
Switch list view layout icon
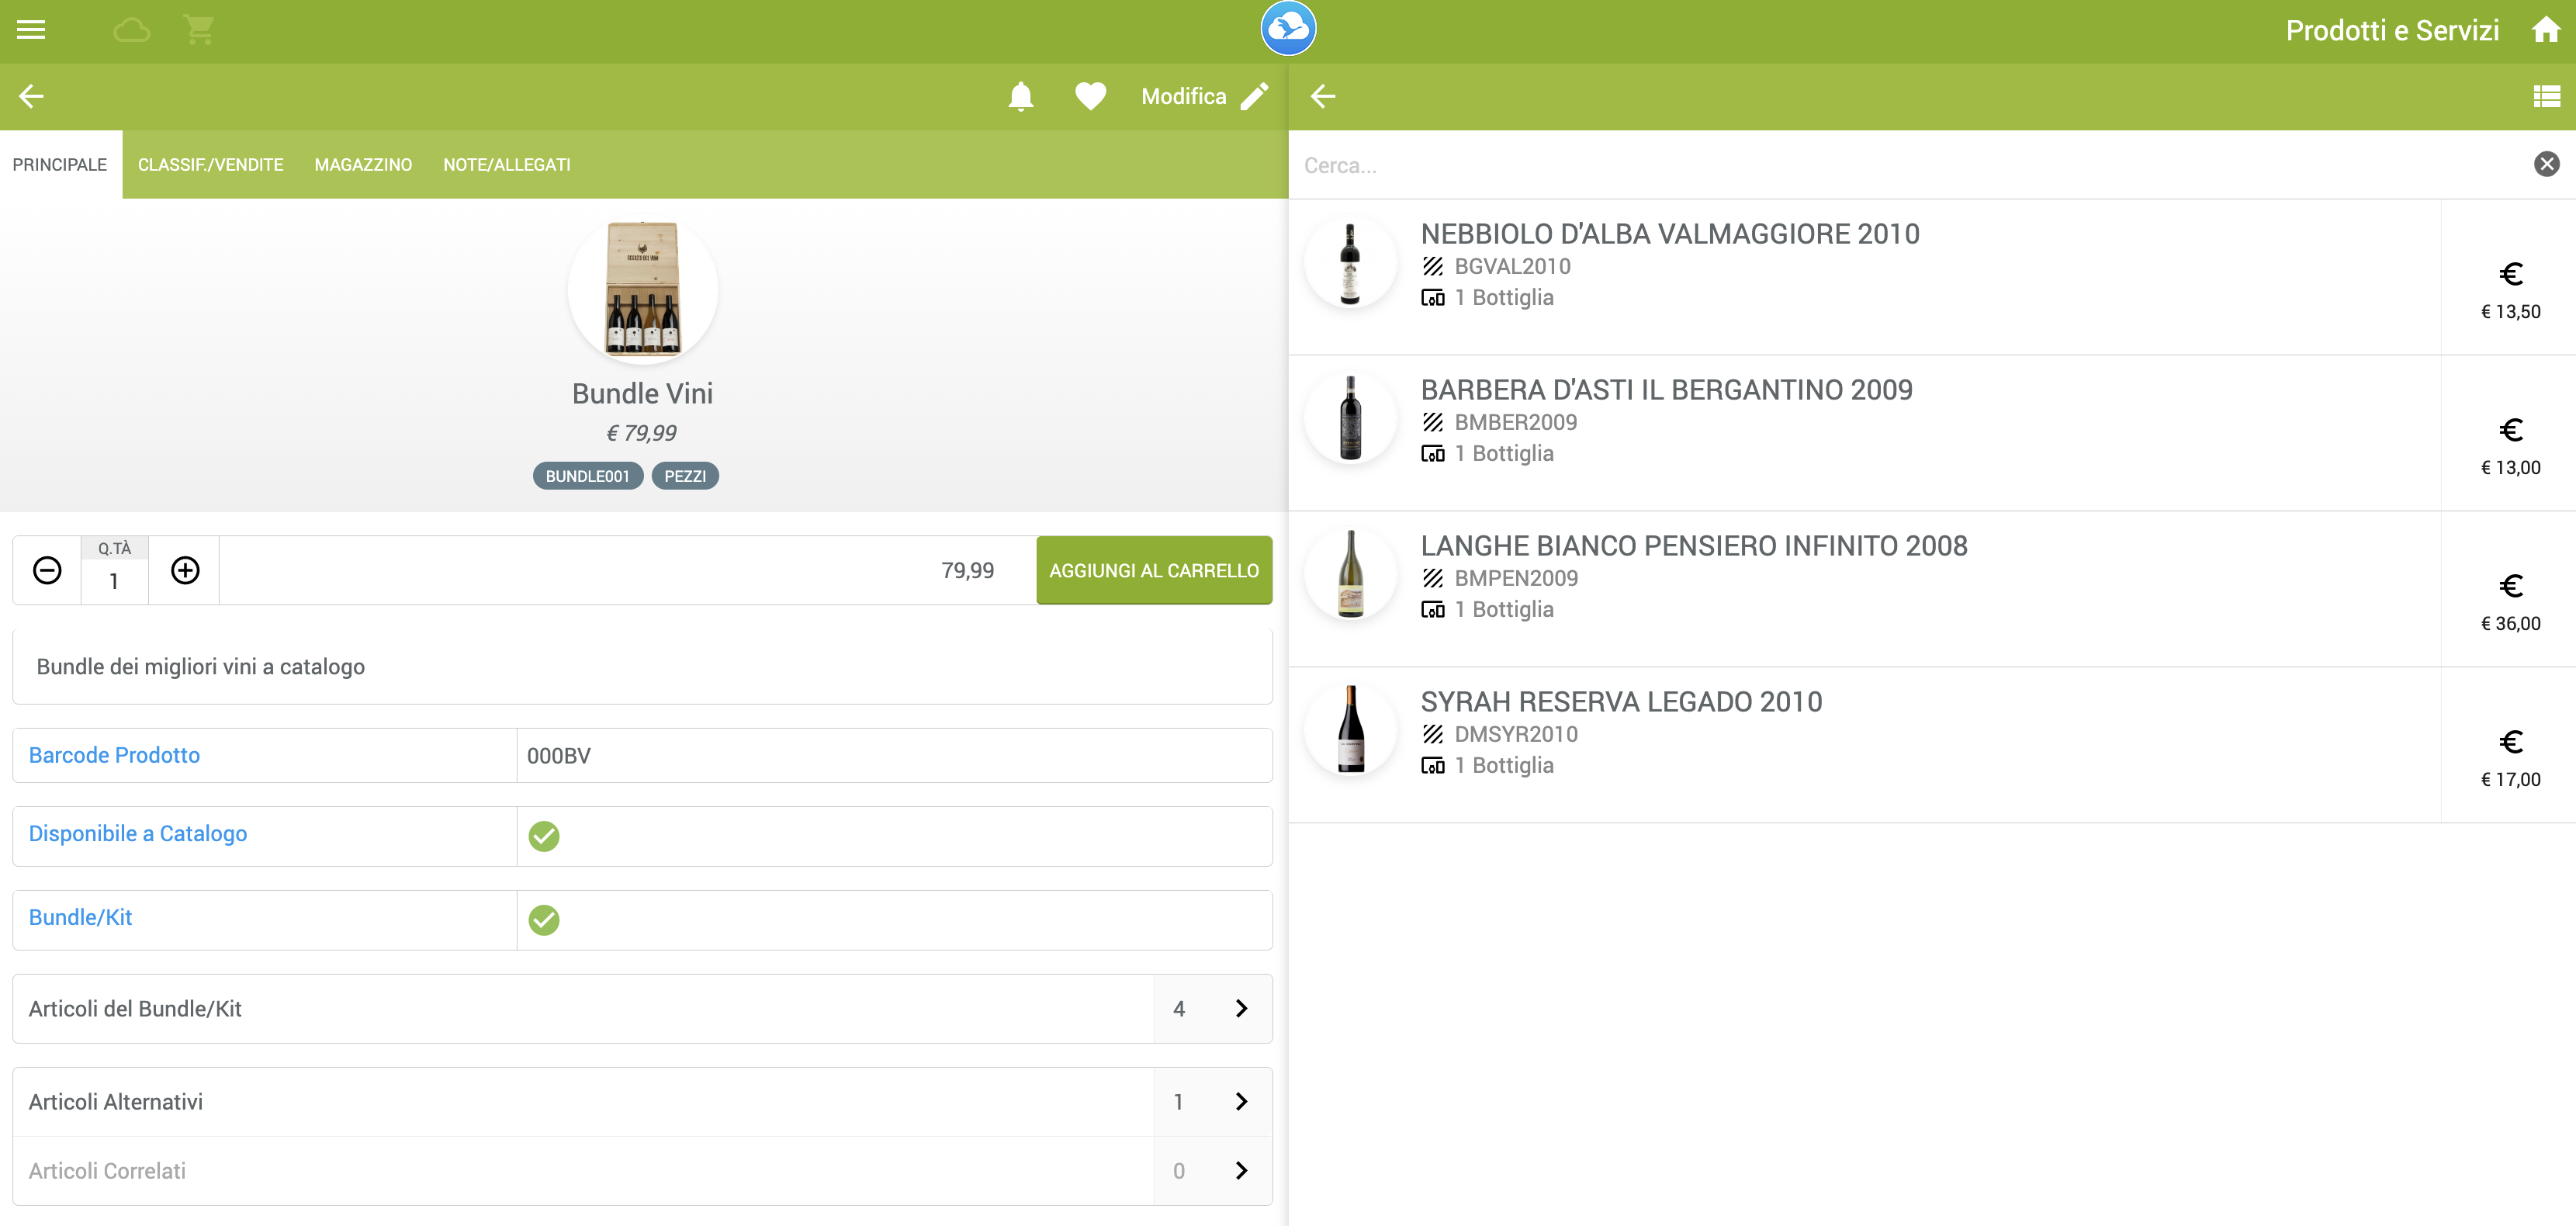pos(2545,97)
